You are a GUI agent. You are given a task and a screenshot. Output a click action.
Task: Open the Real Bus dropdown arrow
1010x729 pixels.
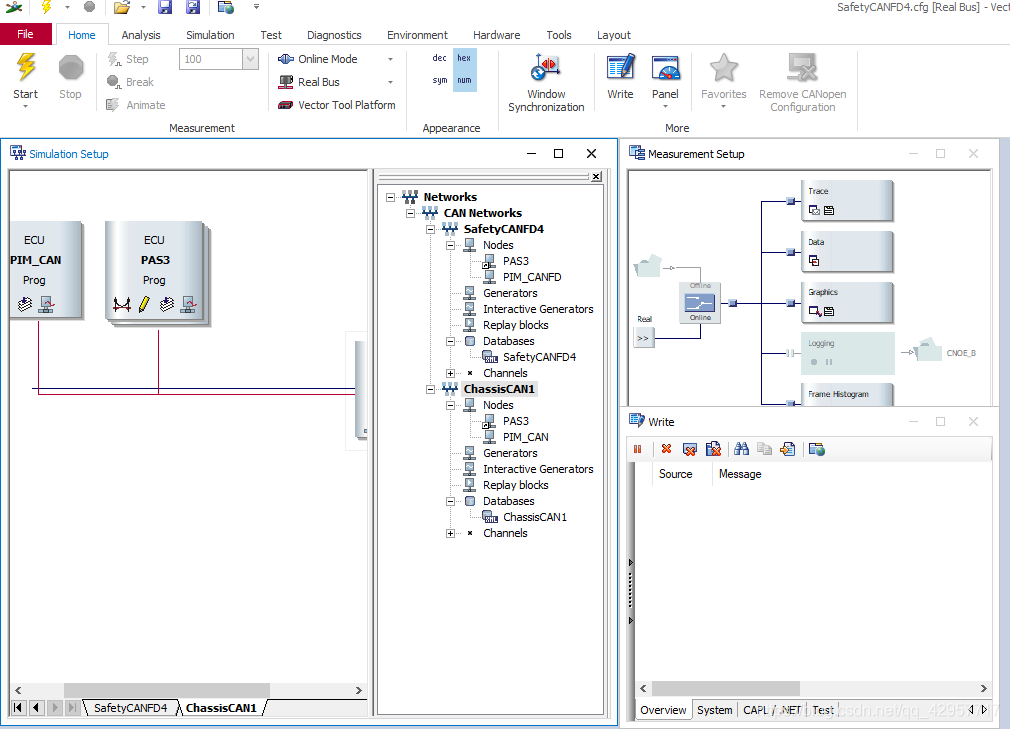tap(390, 82)
